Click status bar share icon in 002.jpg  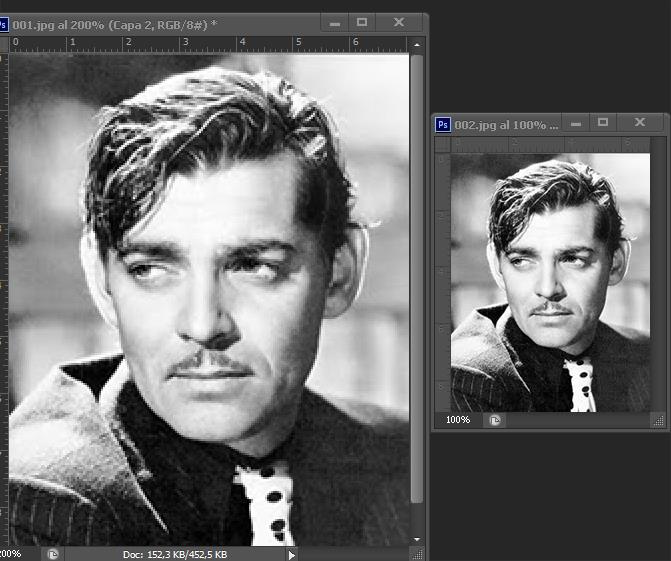[x=494, y=420]
